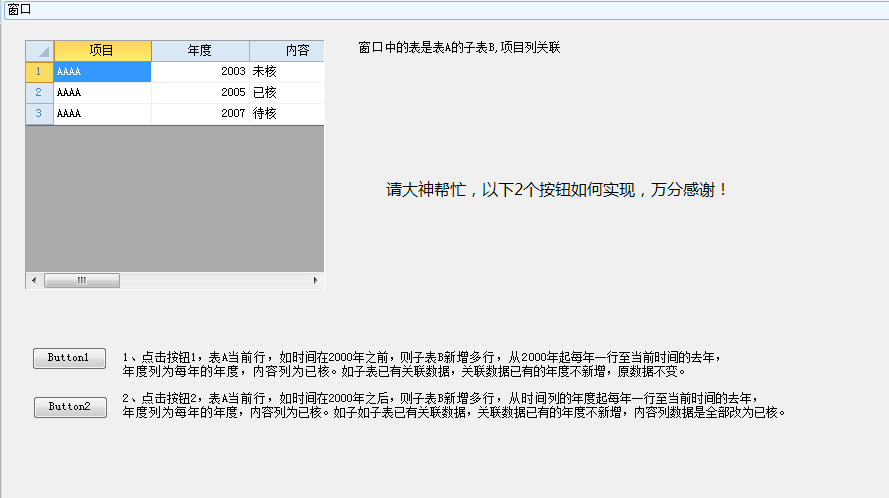Click the horizontal scrollbar right arrow
Viewport: 889px width, 498px height.
click(316, 280)
